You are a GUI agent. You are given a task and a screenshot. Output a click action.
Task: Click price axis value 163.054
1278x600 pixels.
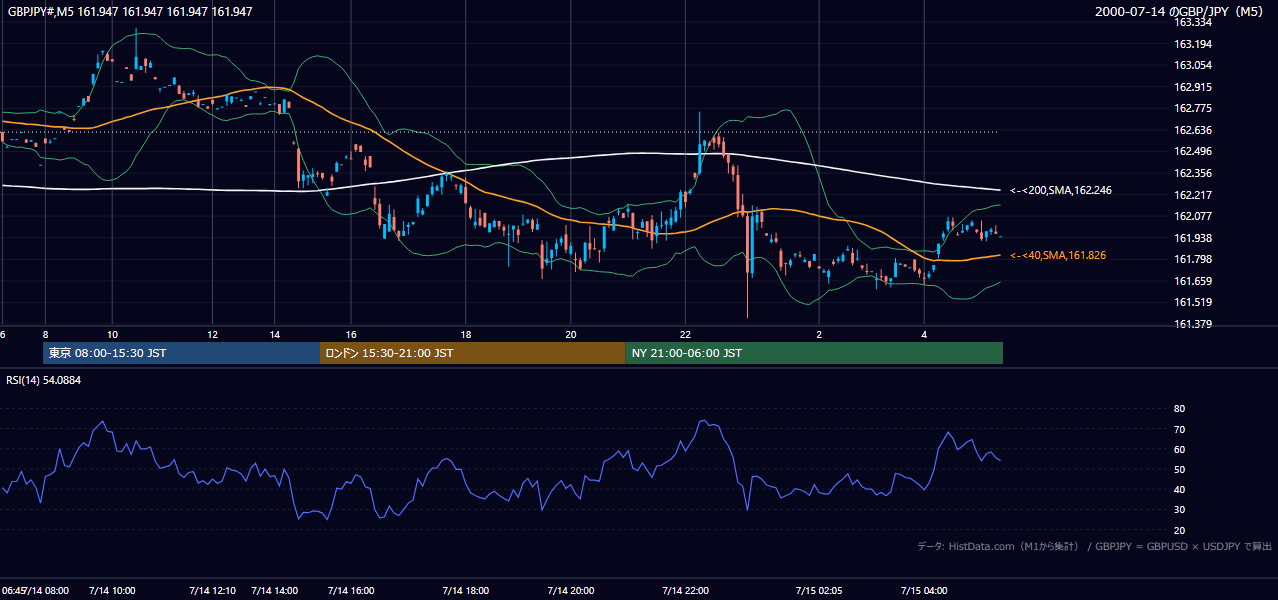(1192, 65)
